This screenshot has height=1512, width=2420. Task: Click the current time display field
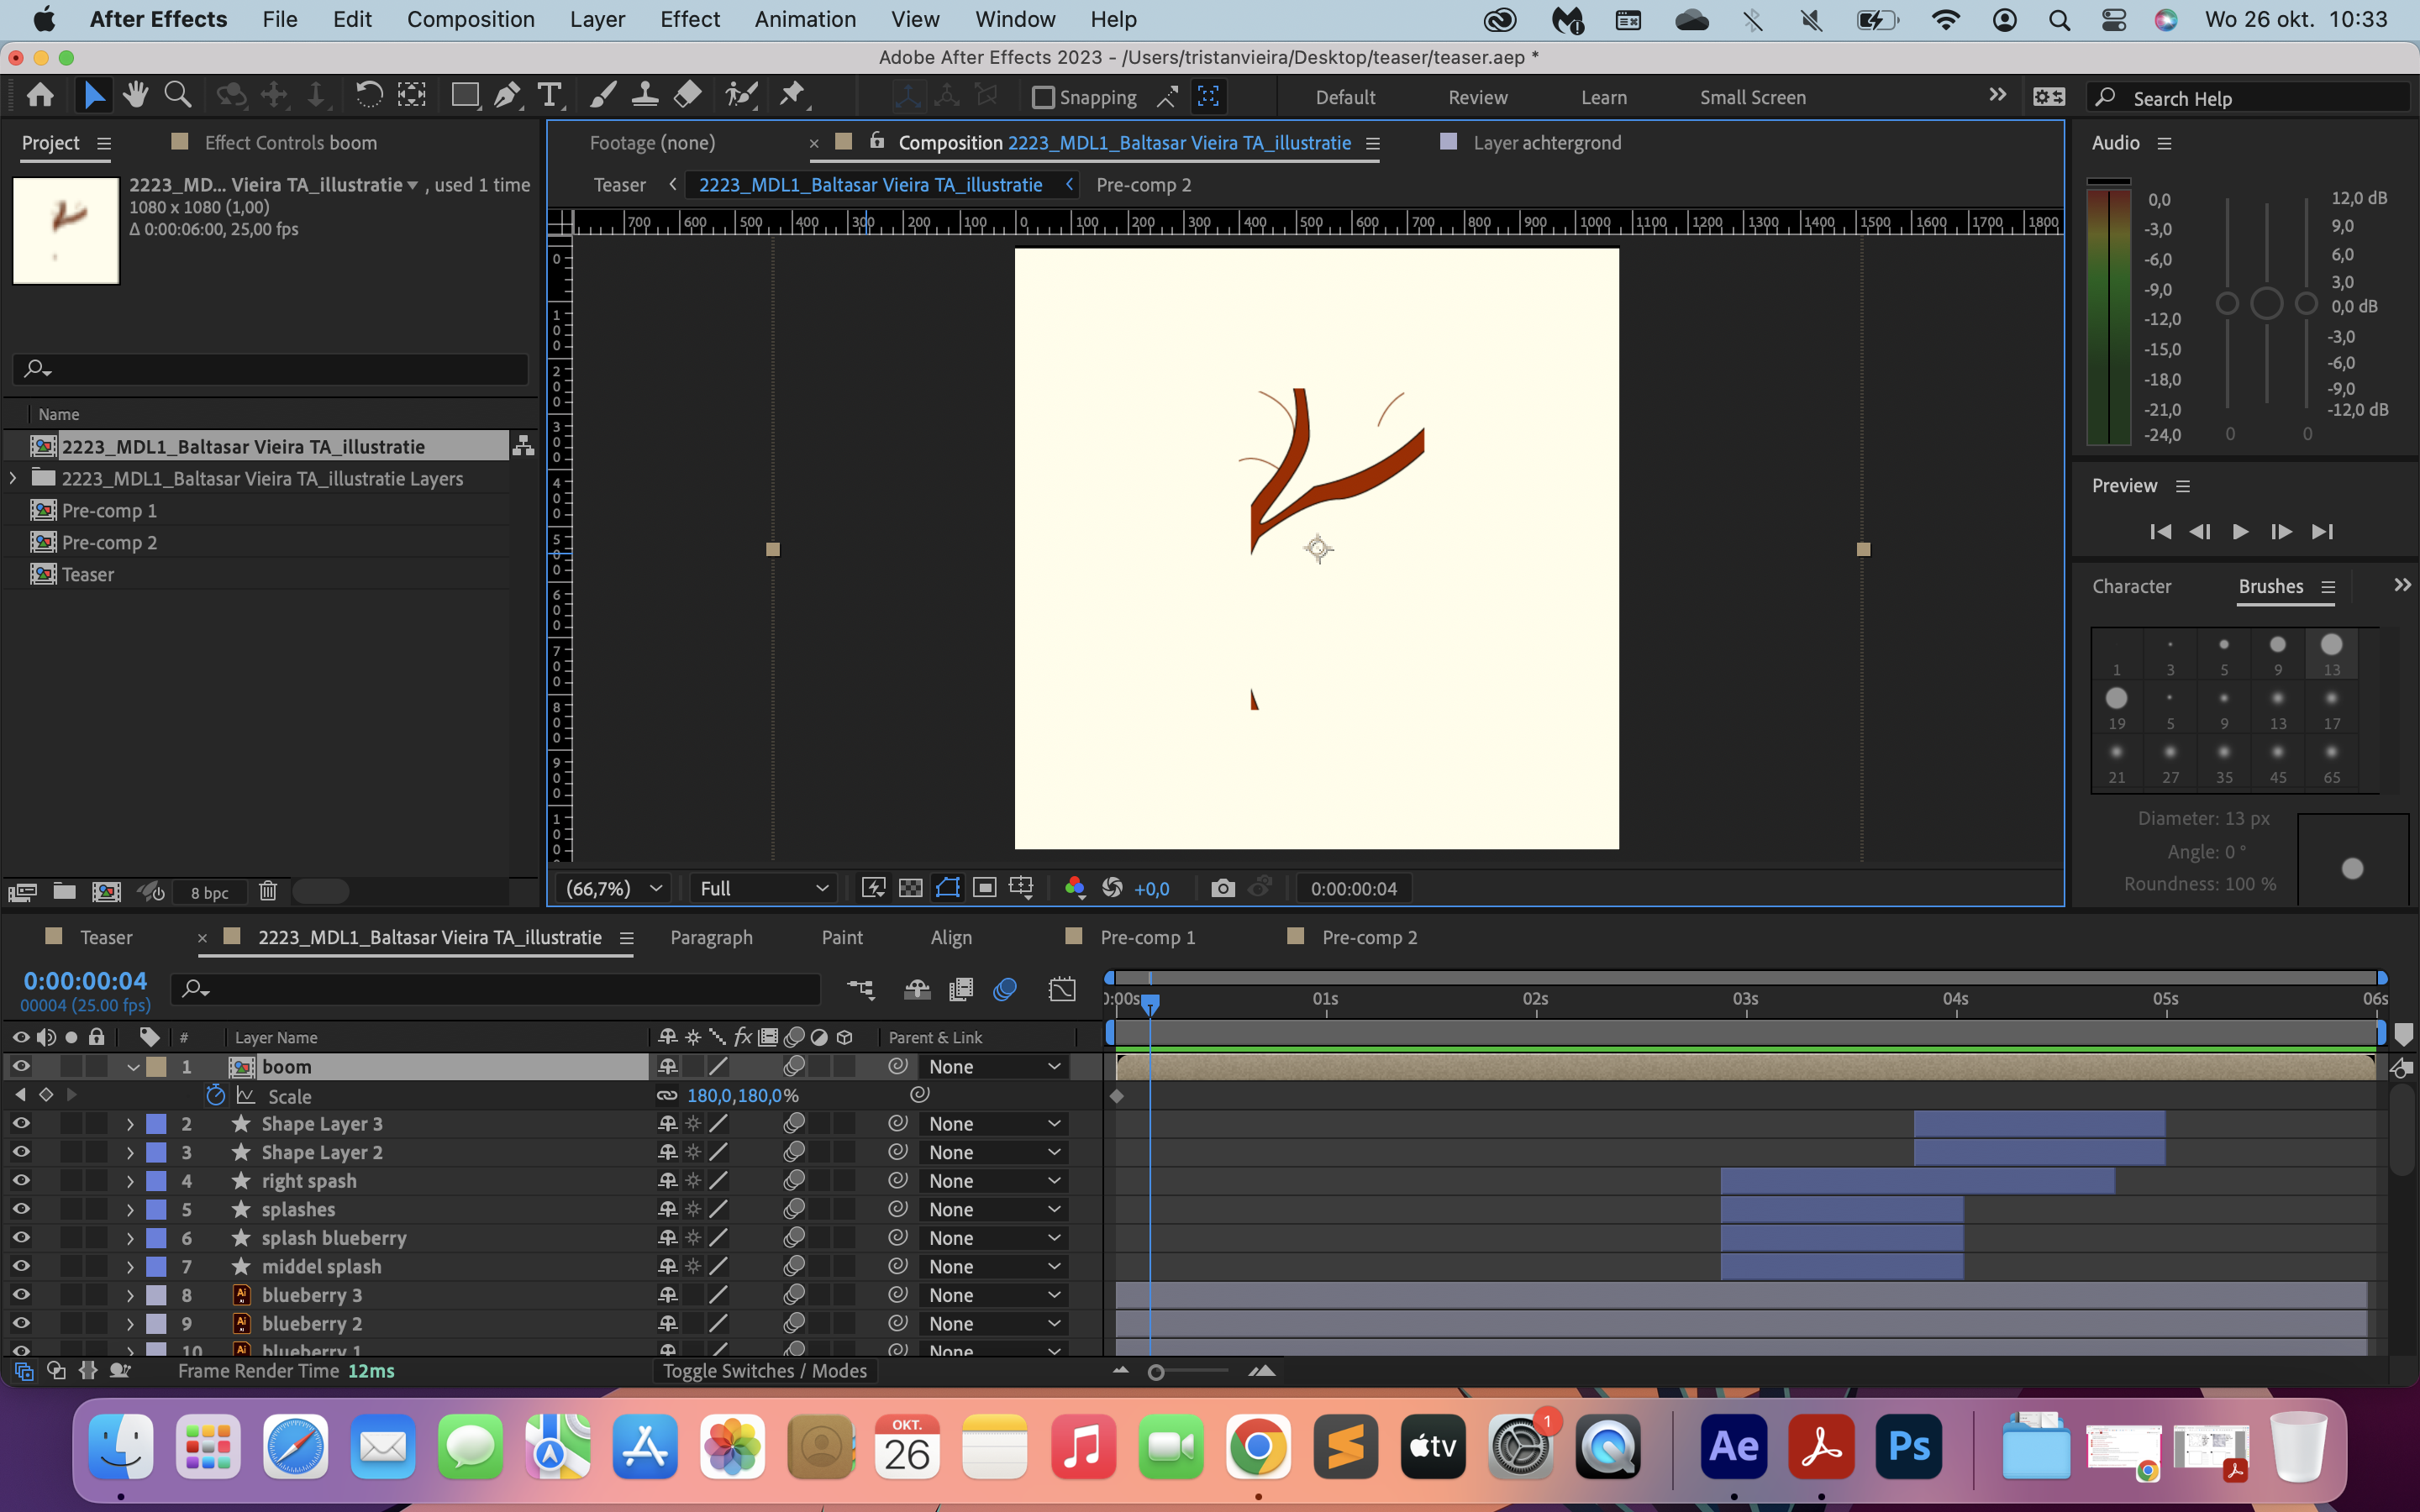84,981
